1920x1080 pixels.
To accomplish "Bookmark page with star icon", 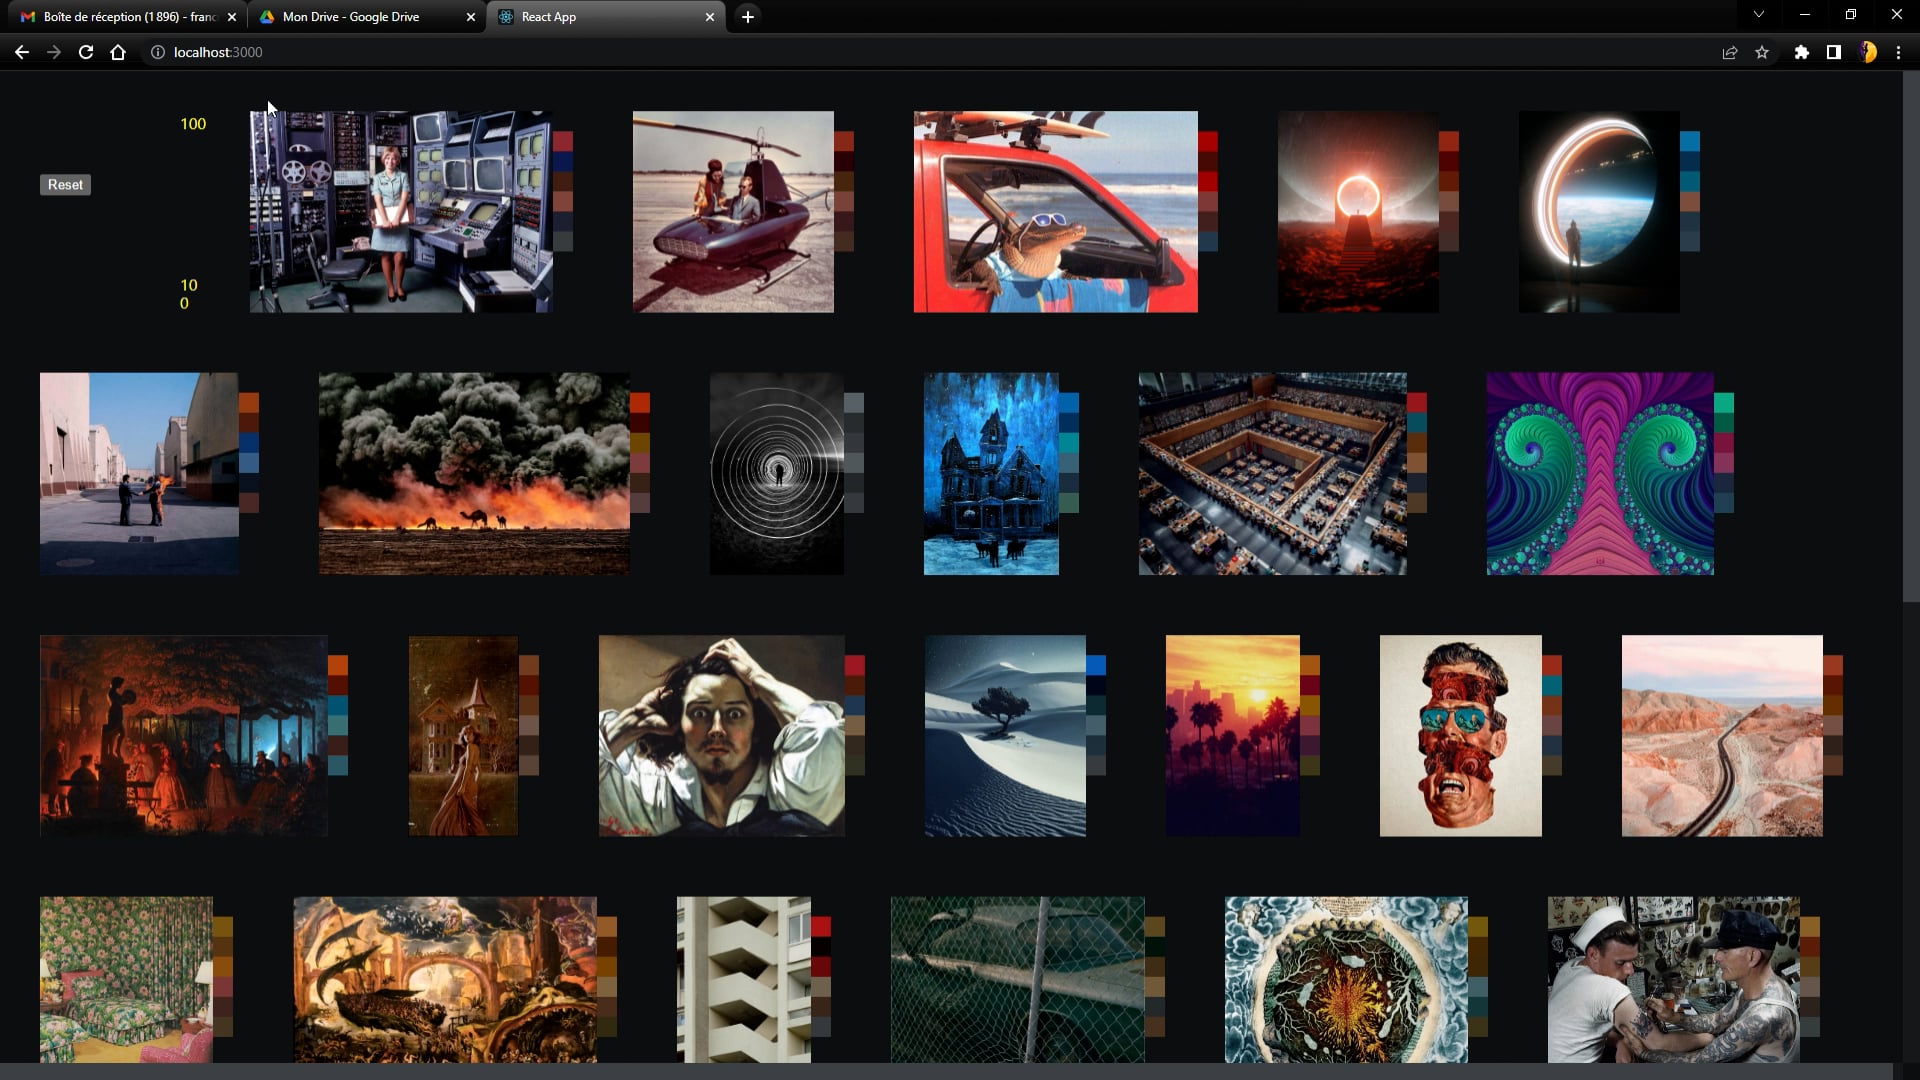I will click(1762, 52).
